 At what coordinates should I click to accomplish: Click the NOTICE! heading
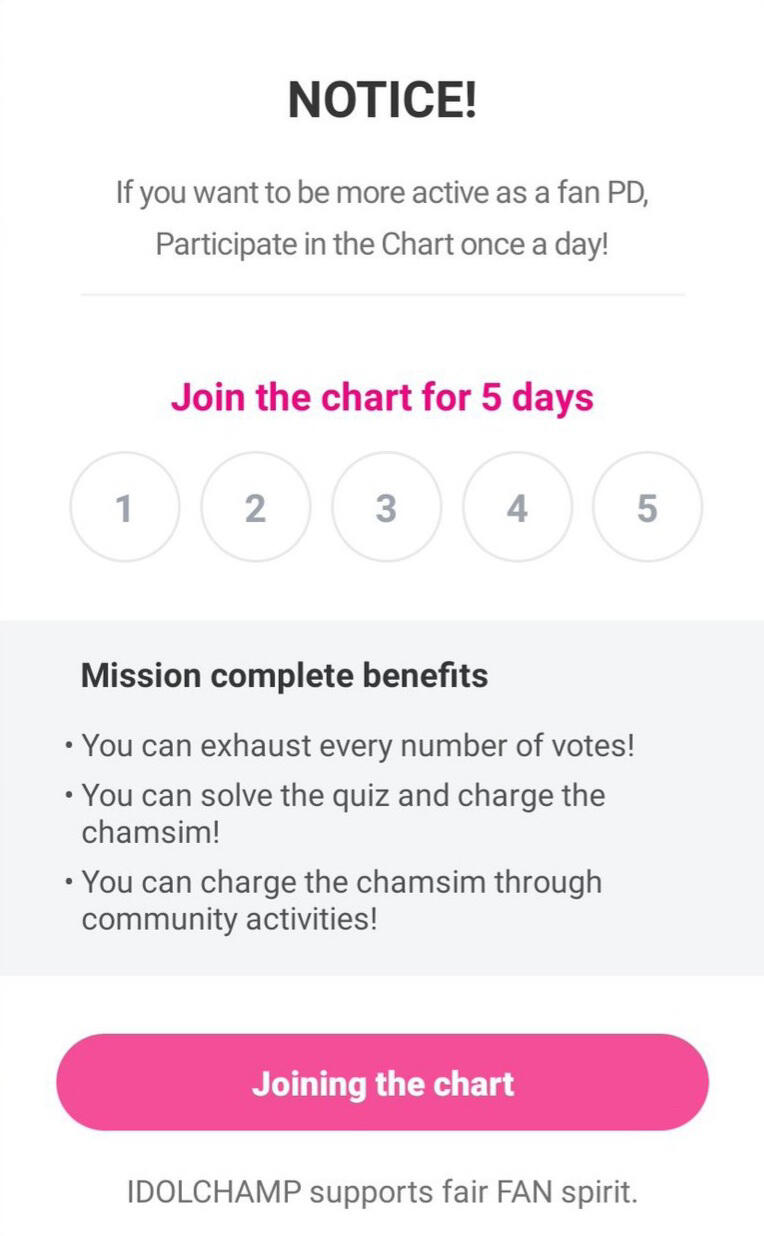(x=382, y=100)
